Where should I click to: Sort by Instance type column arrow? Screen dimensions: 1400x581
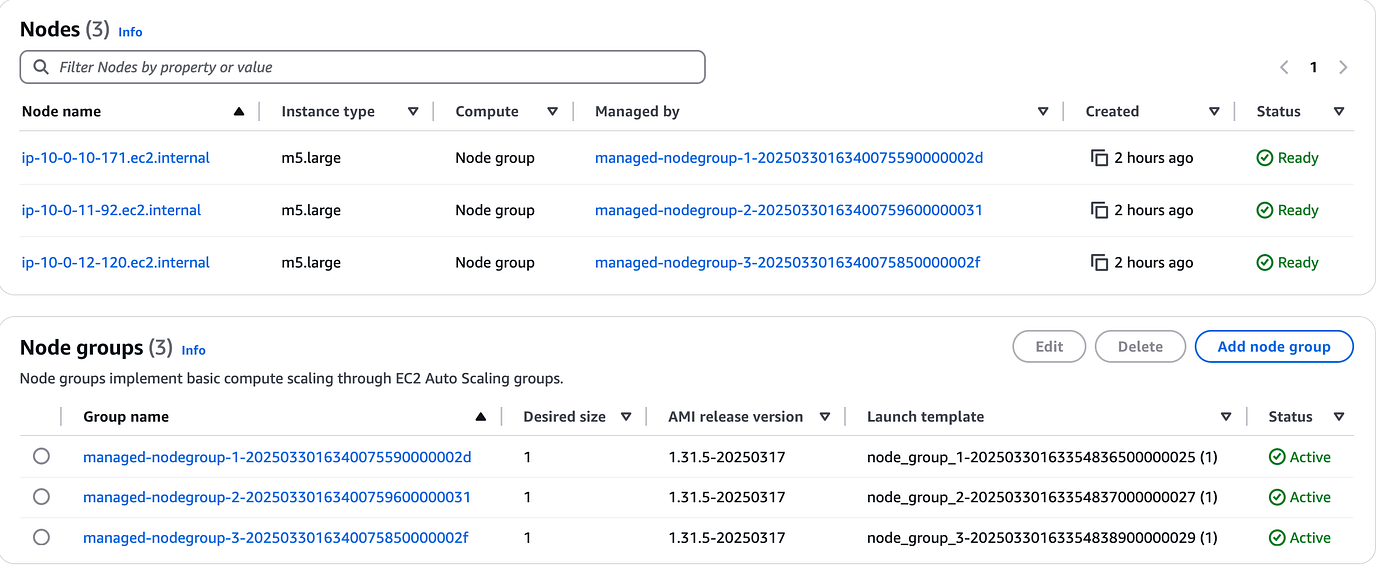pyautogui.click(x=413, y=111)
